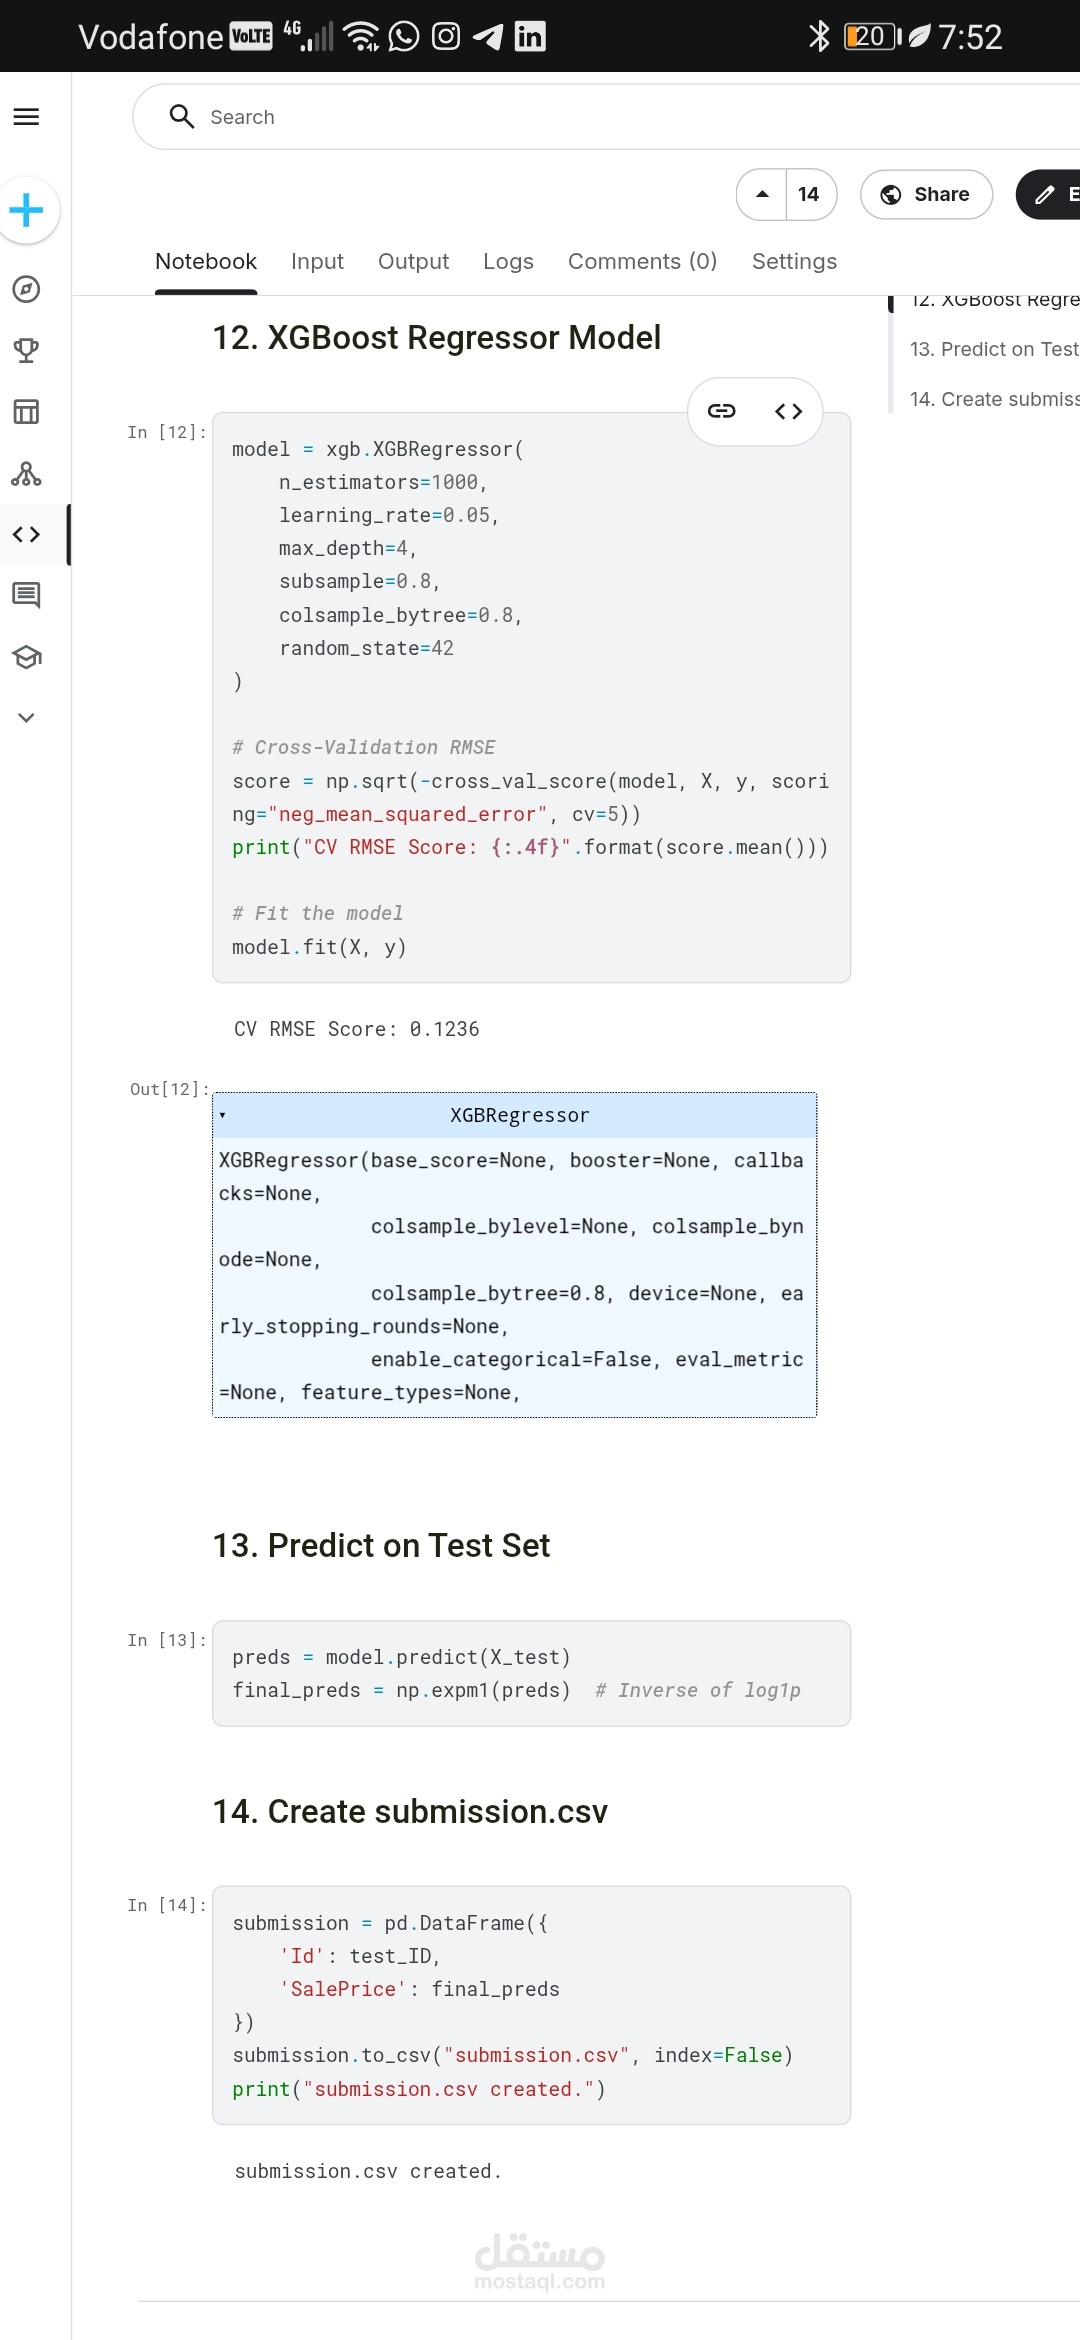1080x2340 pixels.
Task: Click the magnifier search icon
Action: click(181, 117)
